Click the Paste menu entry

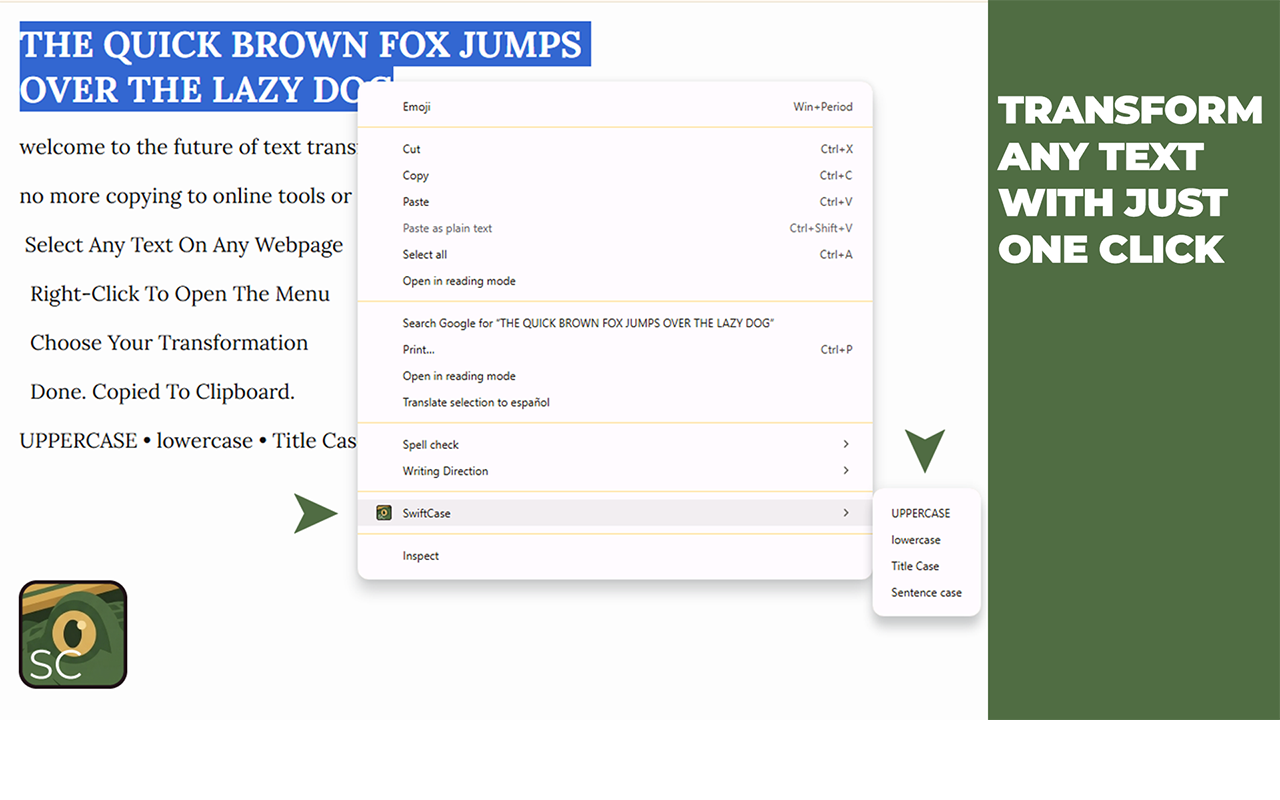(x=615, y=202)
